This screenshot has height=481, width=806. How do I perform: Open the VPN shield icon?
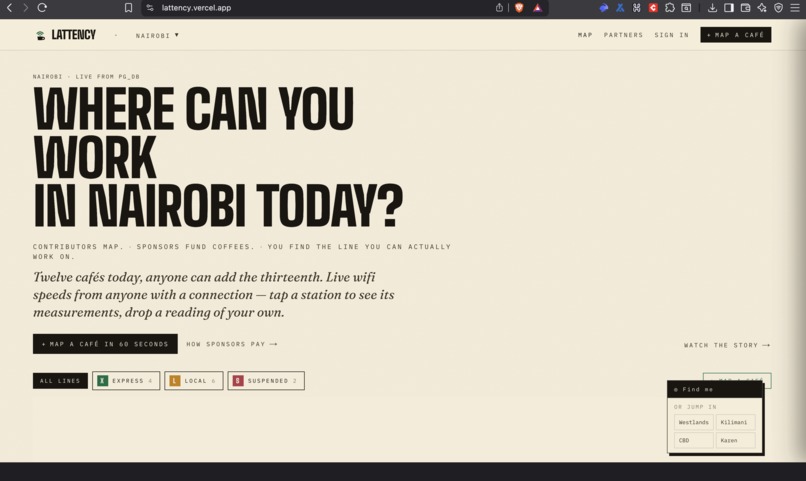click(x=778, y=8)
